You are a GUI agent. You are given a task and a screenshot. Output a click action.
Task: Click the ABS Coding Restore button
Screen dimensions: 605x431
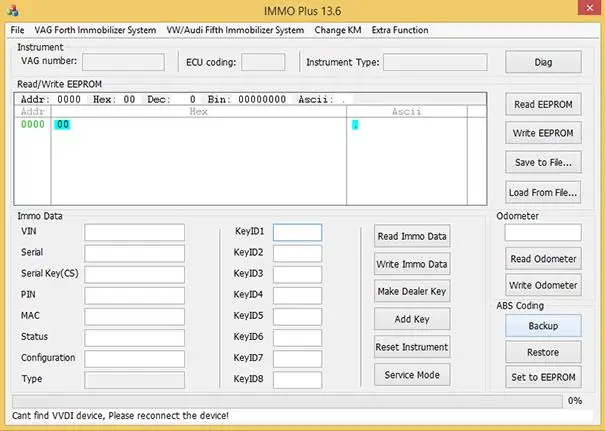pyautogui.click(x=543, y=352)
